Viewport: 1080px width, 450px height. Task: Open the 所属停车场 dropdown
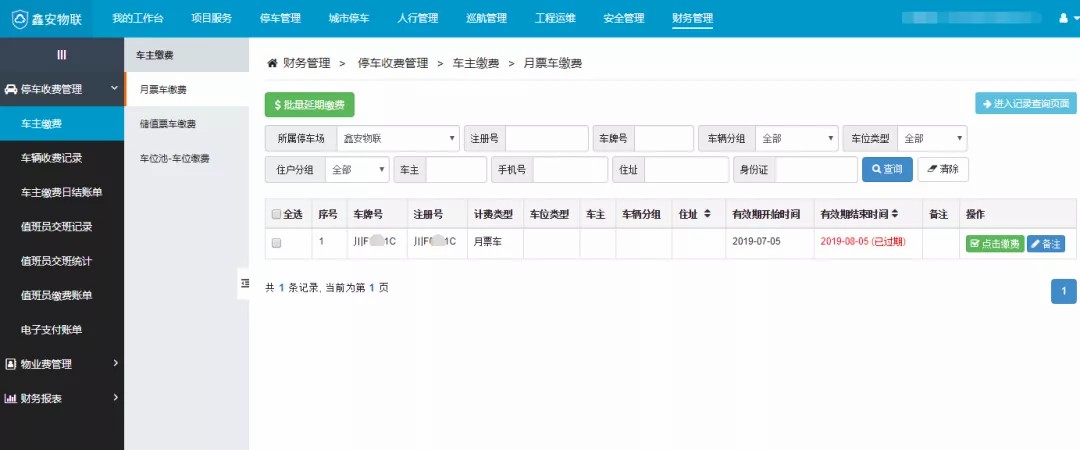[397, 138]
